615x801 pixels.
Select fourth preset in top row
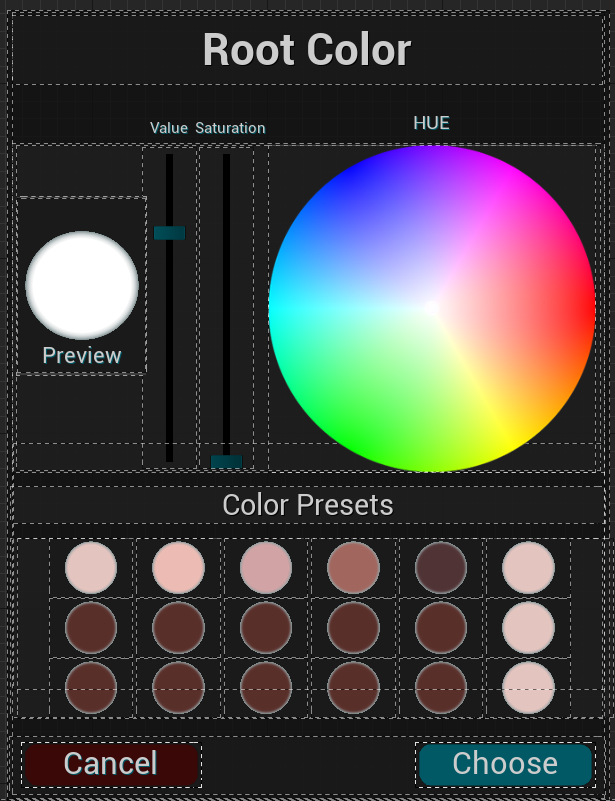point(353,568)
